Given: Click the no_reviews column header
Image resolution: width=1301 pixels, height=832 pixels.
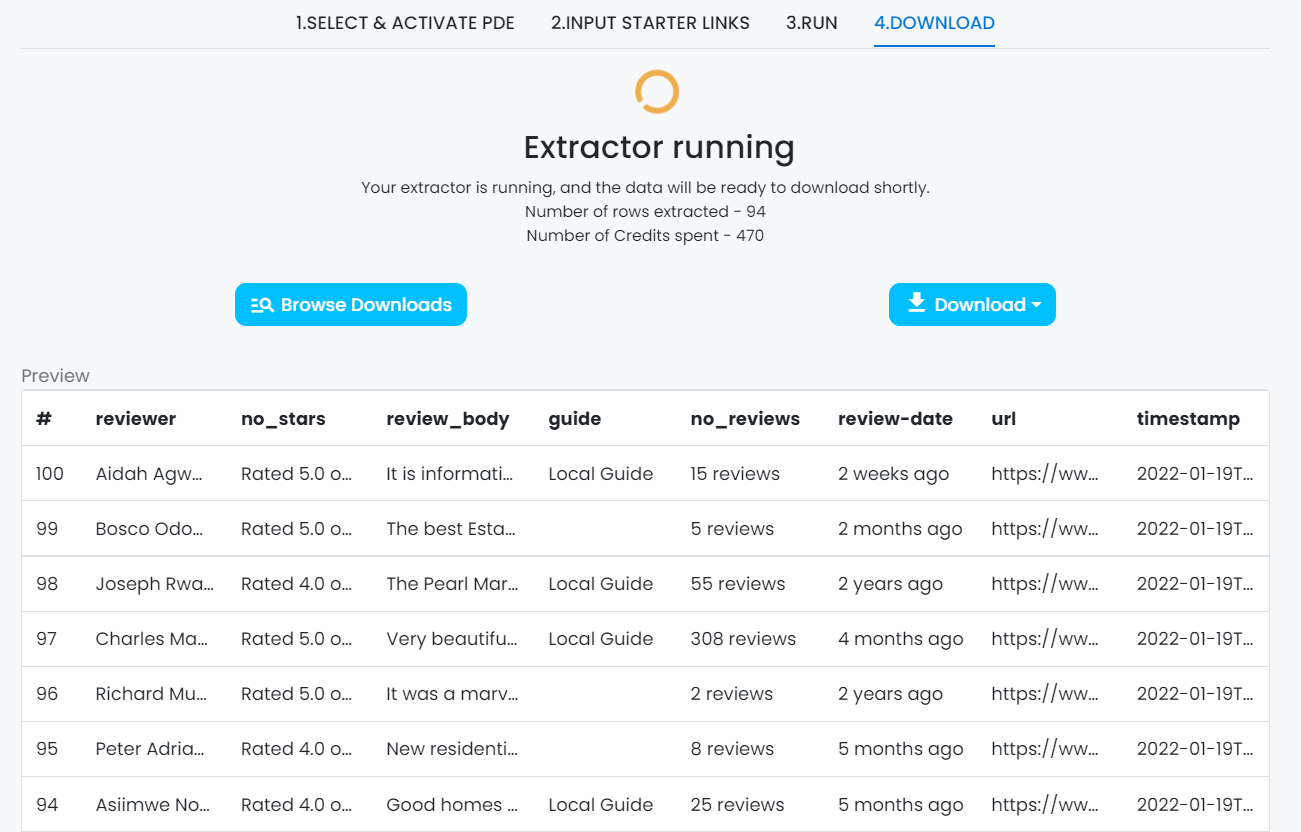Looking at the screenshot, I should tap(745, 419).
